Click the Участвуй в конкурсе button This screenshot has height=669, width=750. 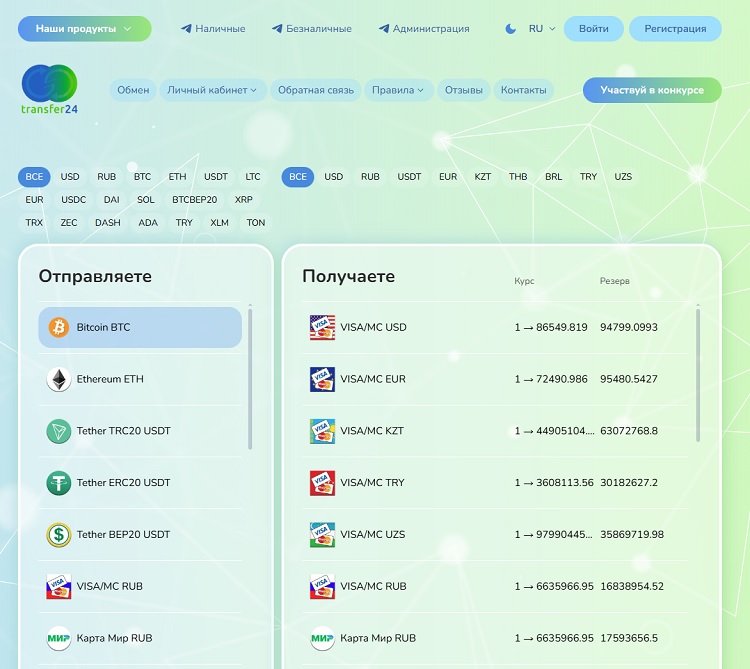651,90
